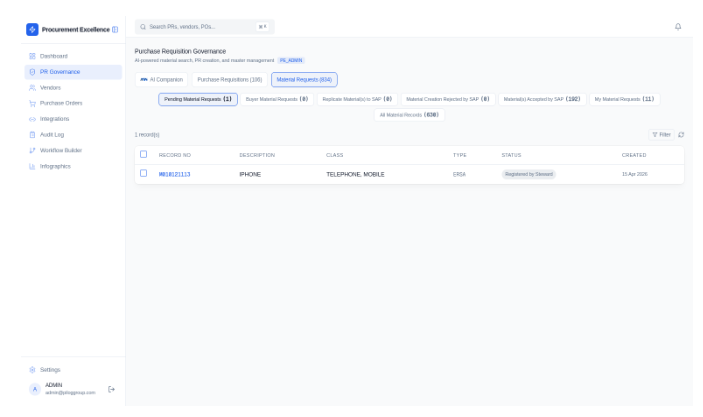Select My Material Requests filter
Screen dimensions: 703x417
pyautogui.click(x=625, y=99)
